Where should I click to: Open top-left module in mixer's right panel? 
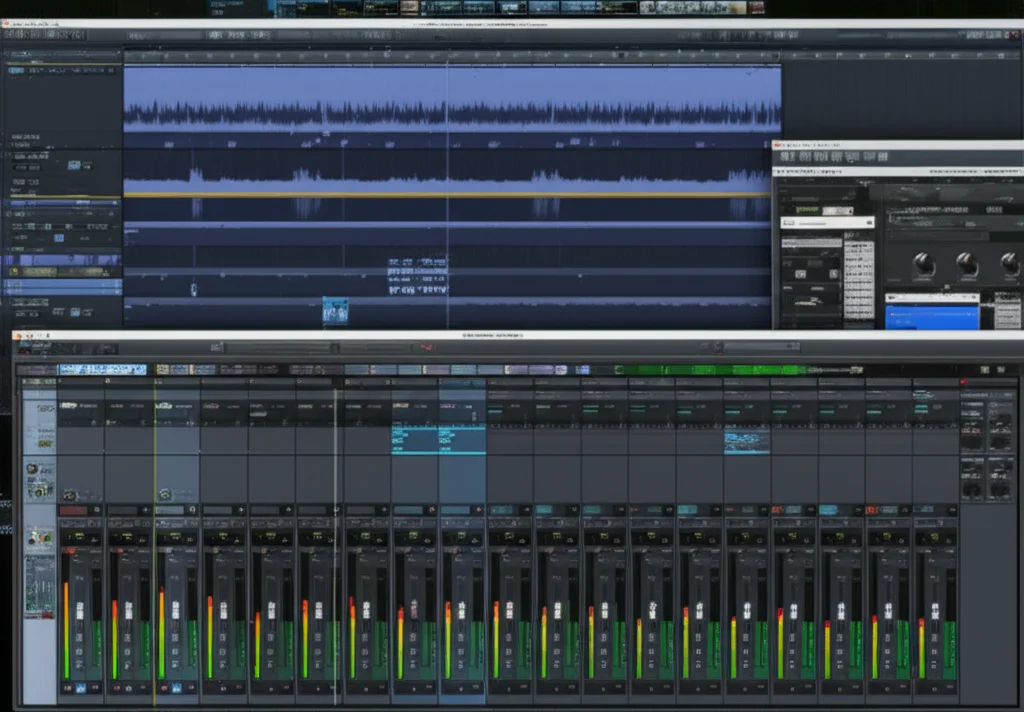point(972,425)
